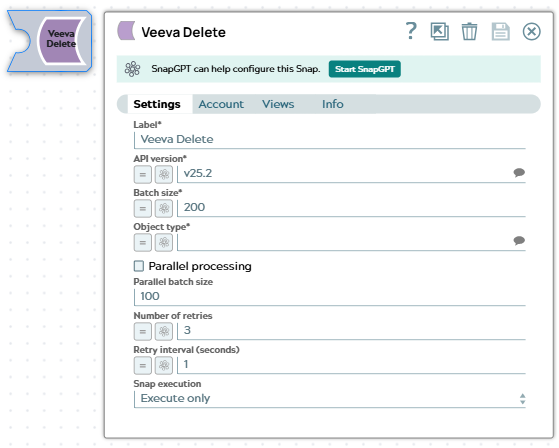
Task: Switch to the Account tab
Action: tap(221, 104)
